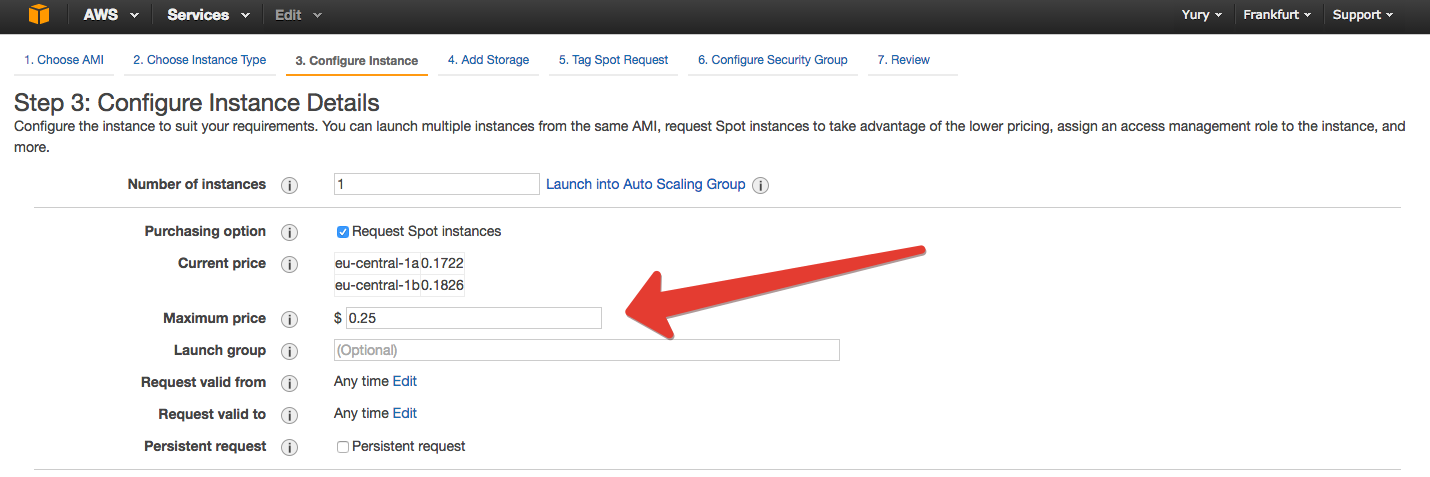Click Launch into Auto Scaling Group link

click(645, 184)
